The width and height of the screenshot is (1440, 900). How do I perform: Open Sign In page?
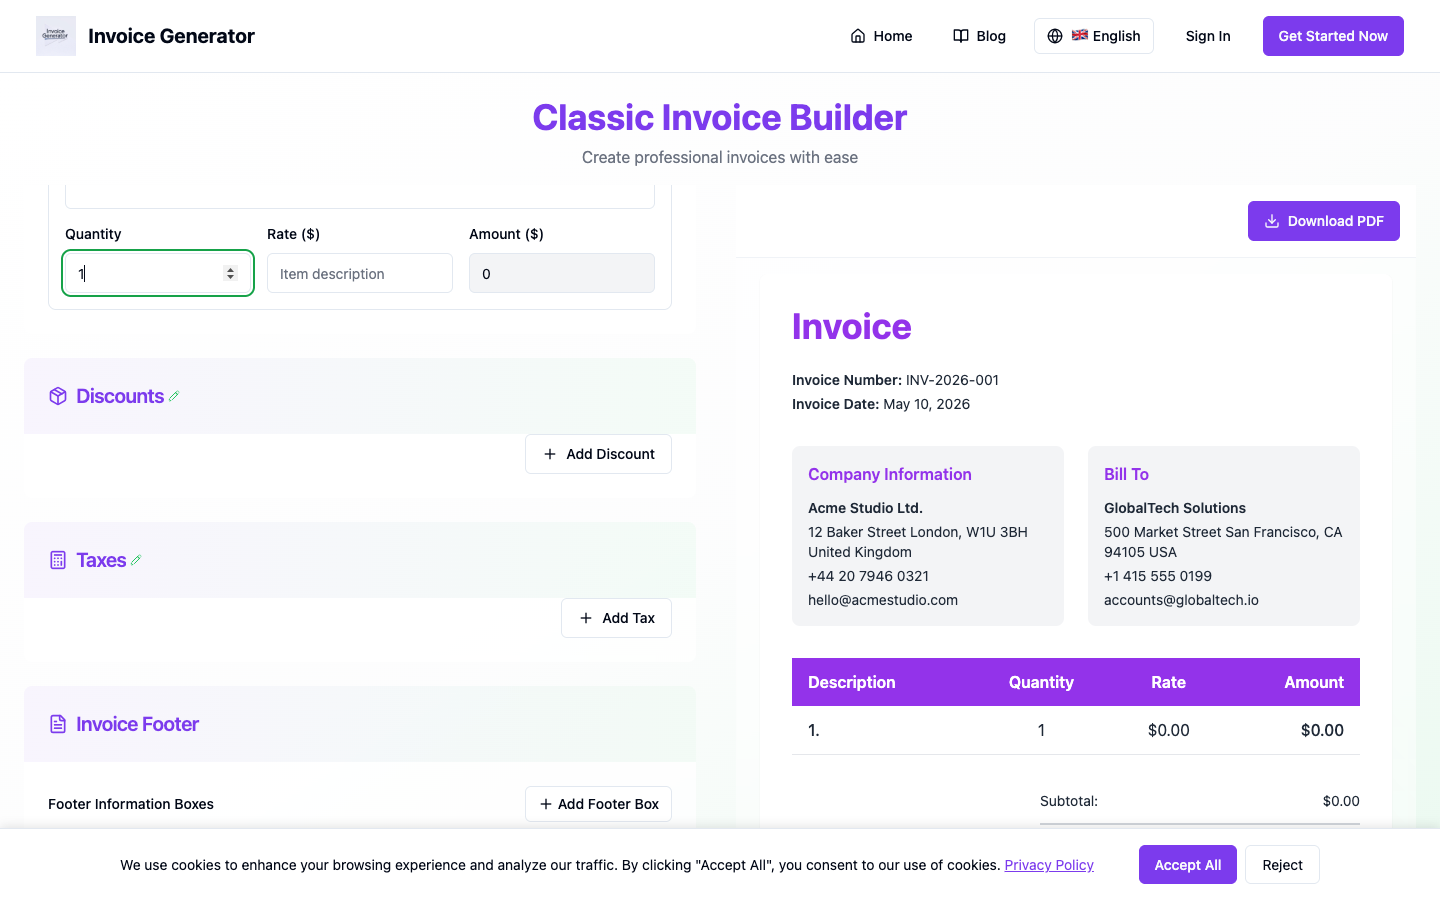[1208, 36]
